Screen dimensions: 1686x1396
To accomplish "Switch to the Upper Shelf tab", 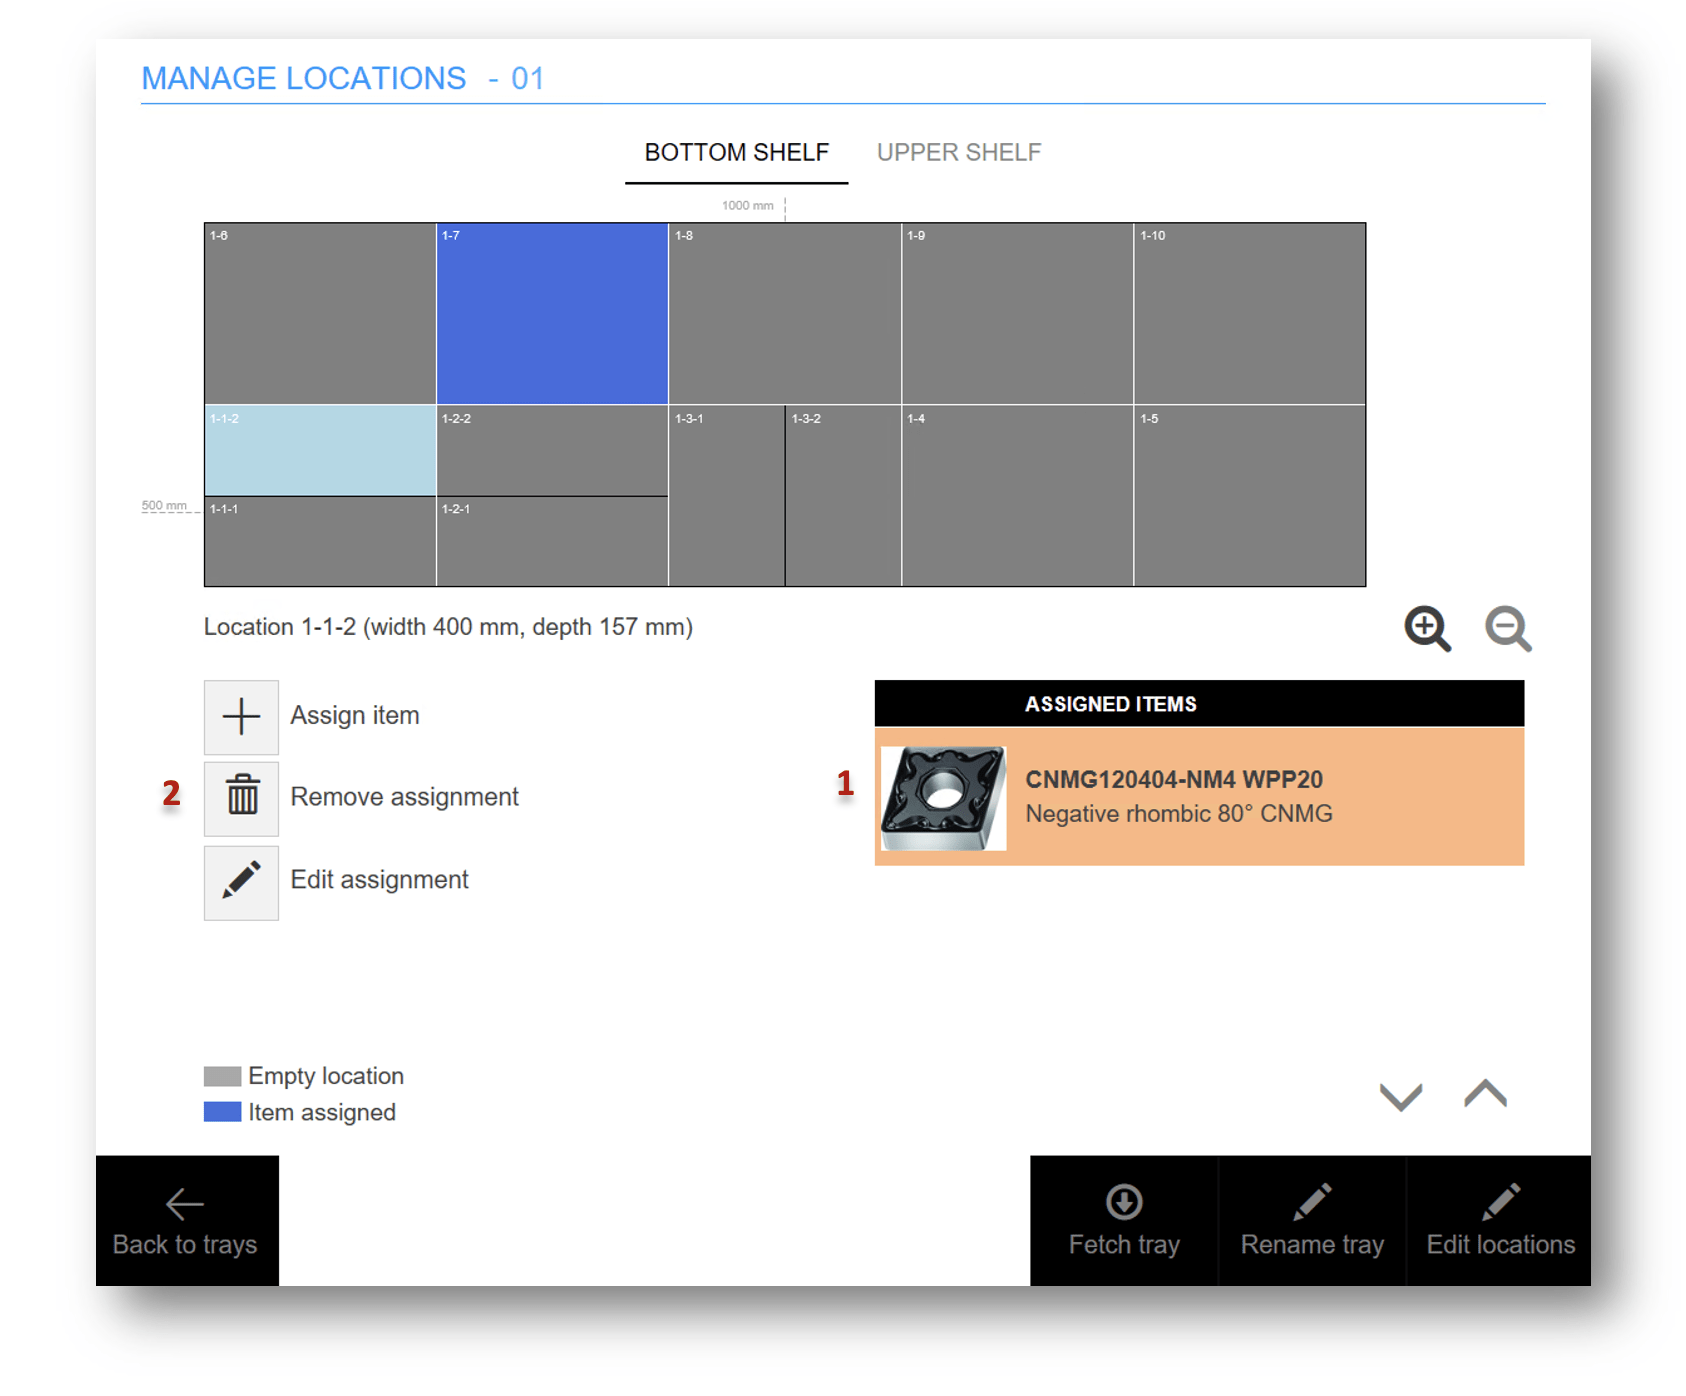I will pos(958,153).
